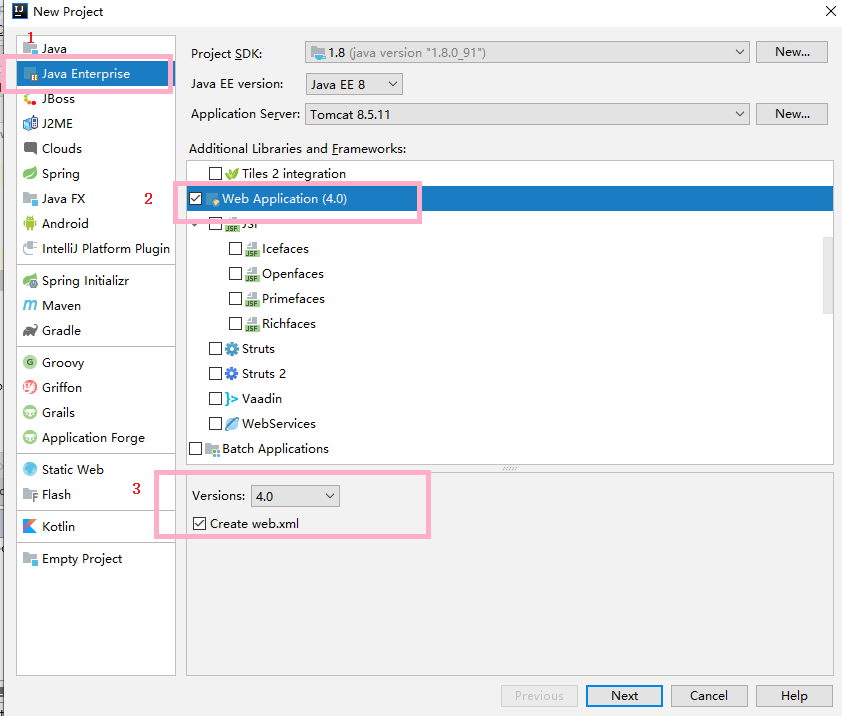Click the WebServices feather icon
The image size is (842, 716).
(231, 424)
